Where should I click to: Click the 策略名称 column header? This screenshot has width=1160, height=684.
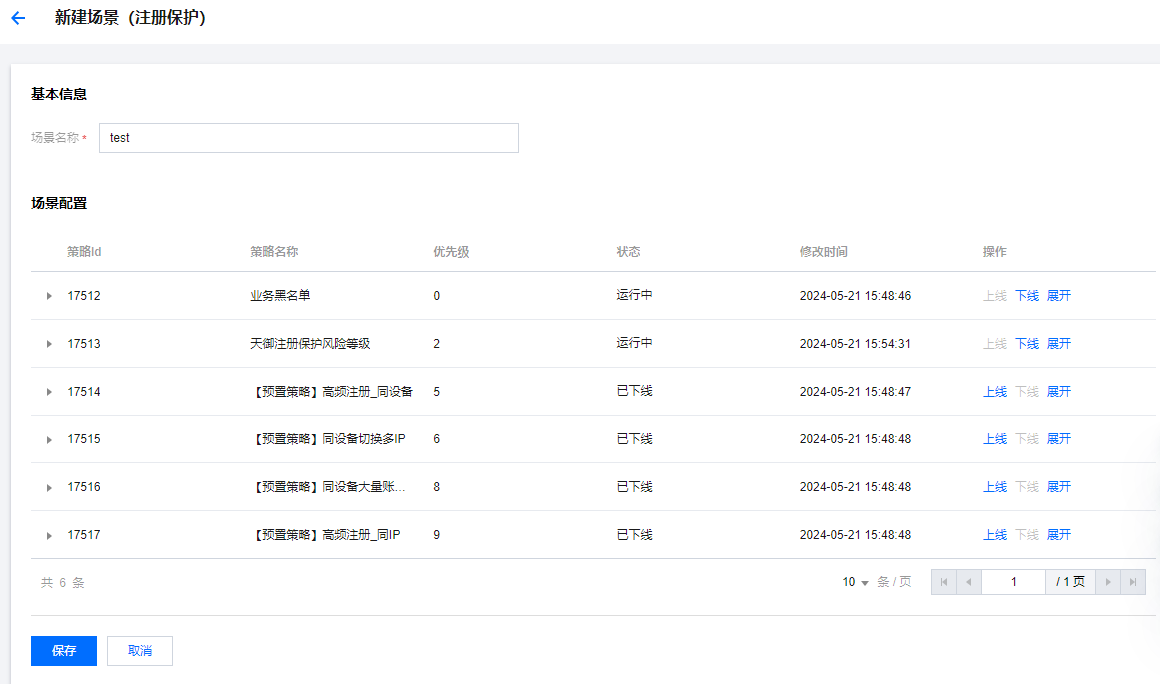[x=274, y=251]
